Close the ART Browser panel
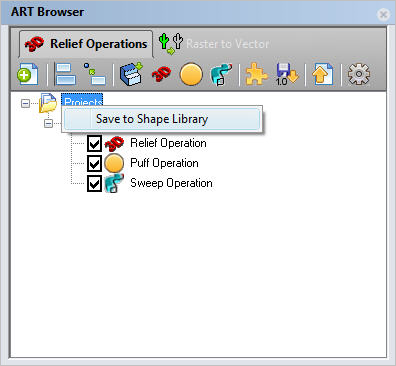Viewport: 396px width, 366px height. (384, 14)
